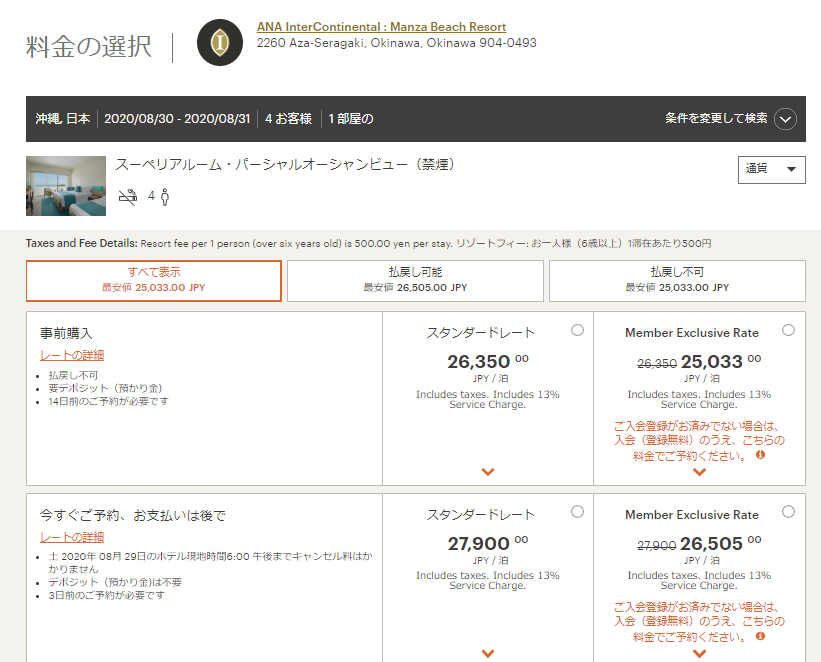Select advance purchase Member Exclusive Rate radio
This screenshot has width=821, height=662.
tap(788, 330)
